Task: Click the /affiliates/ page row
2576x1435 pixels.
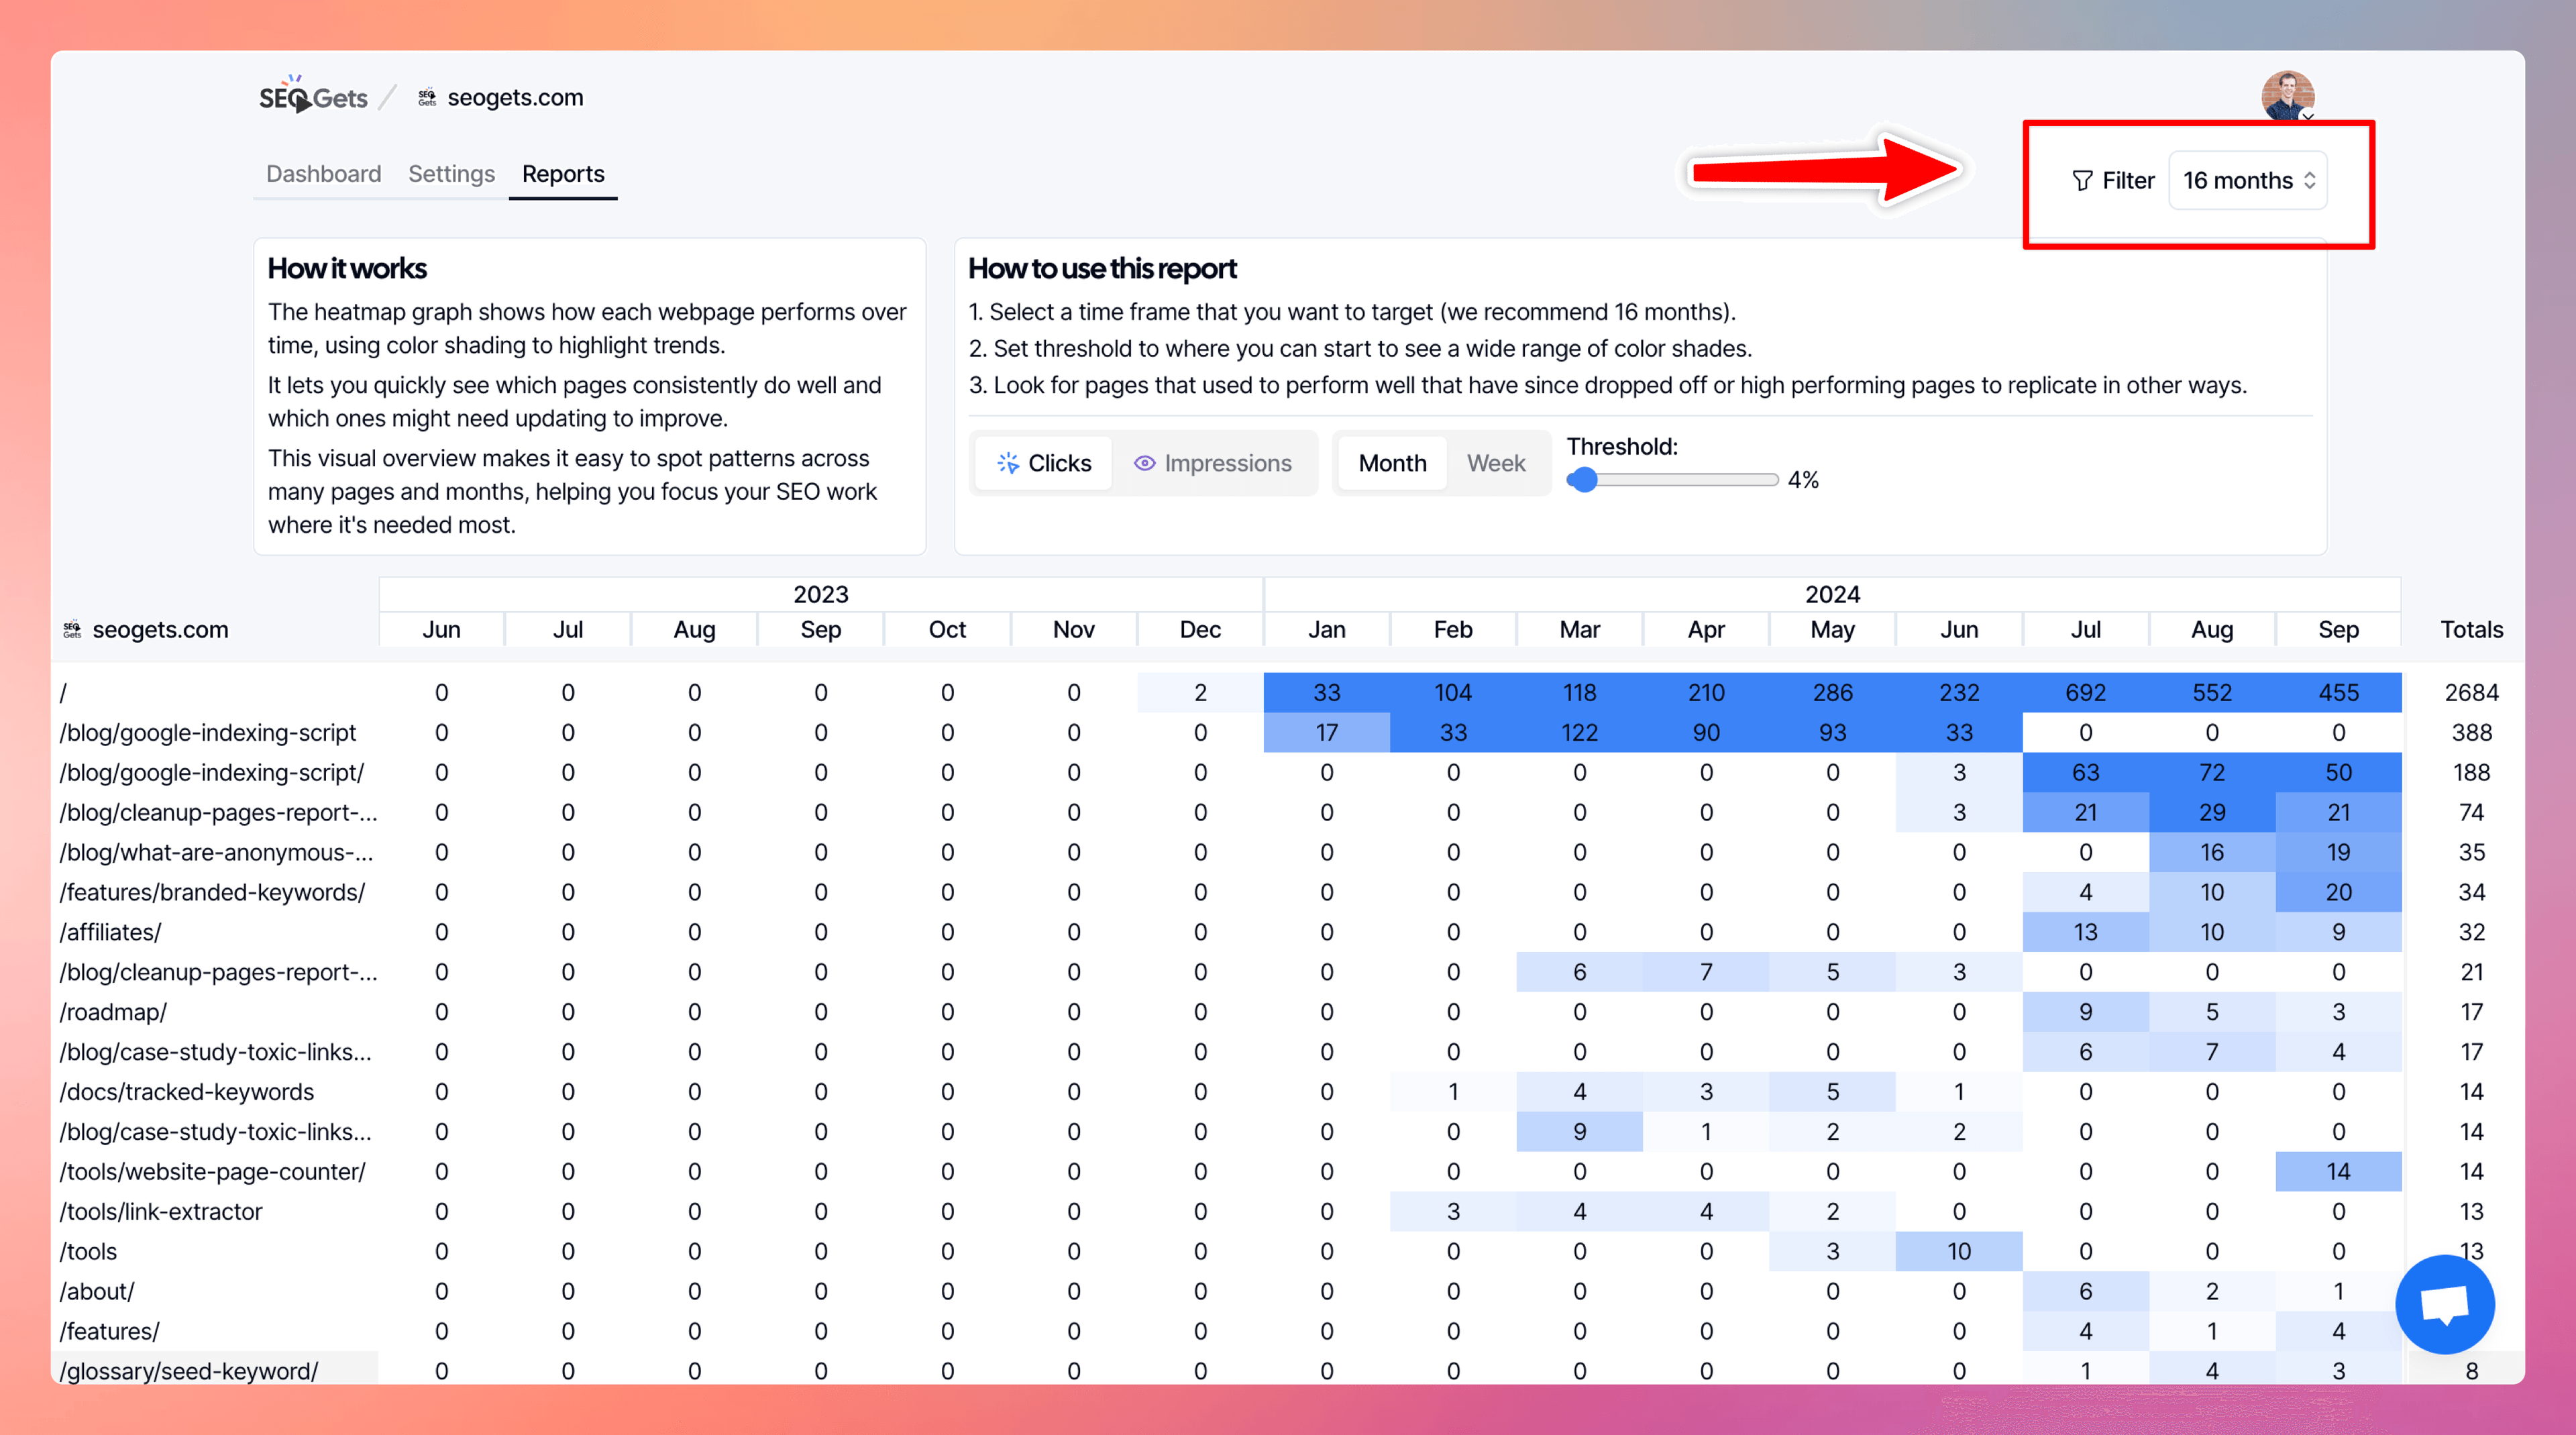Action: tap(110, 933)
